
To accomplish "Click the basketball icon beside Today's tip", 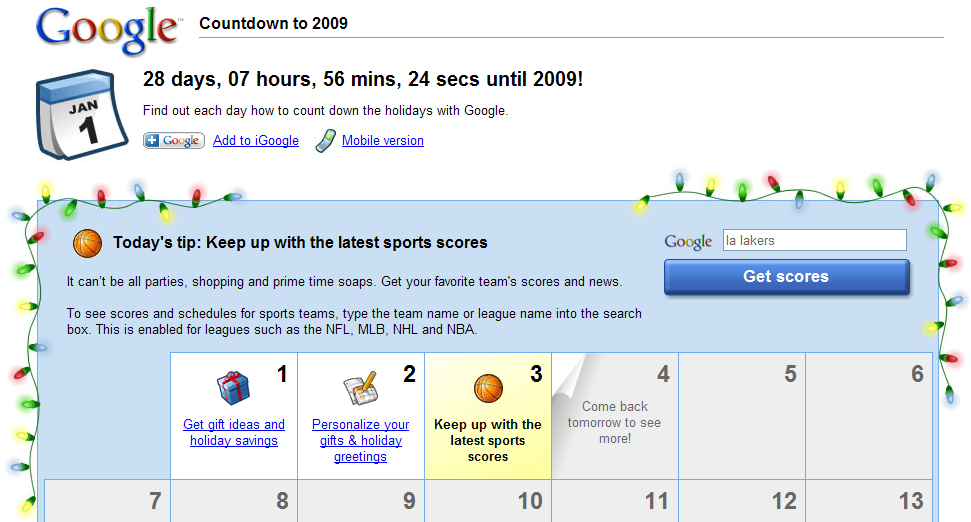I will point(87,243).
